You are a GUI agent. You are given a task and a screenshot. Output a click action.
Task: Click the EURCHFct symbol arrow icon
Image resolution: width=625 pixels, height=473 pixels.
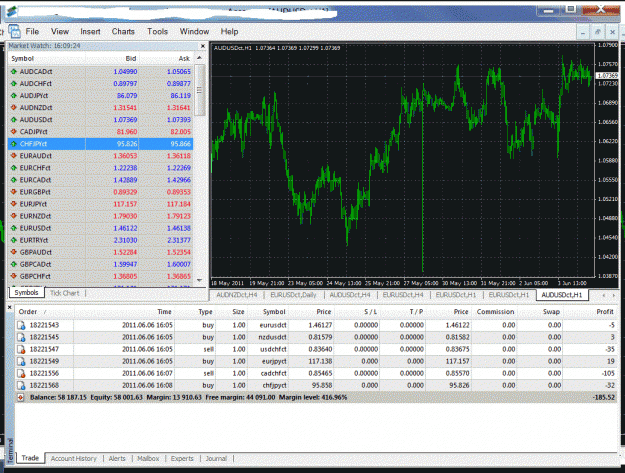[x=14, y=168]
